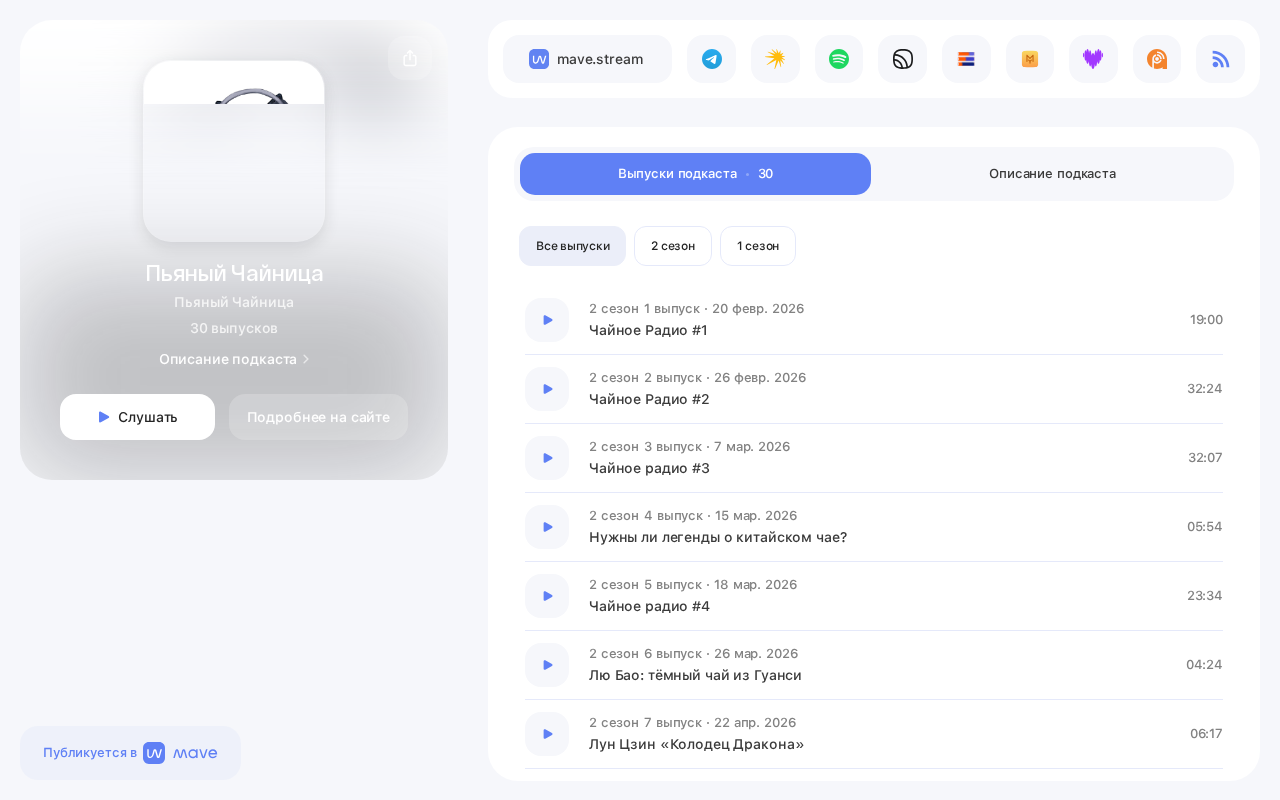Filter episodes by 1 сезон

[x=758, y=246]
